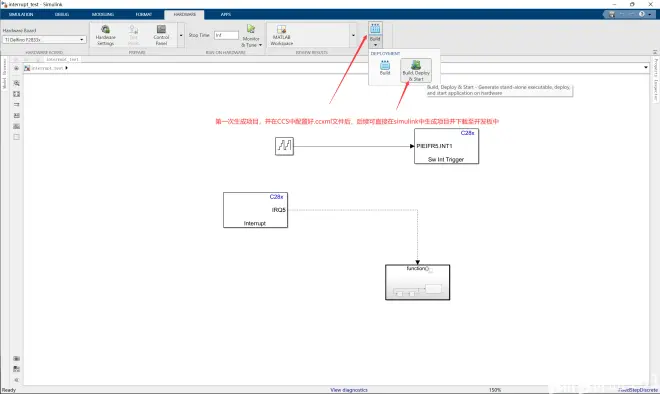Click the Save icon in quick access toolbar
Screen dimensions: 660x394
[x=612, y=14]
